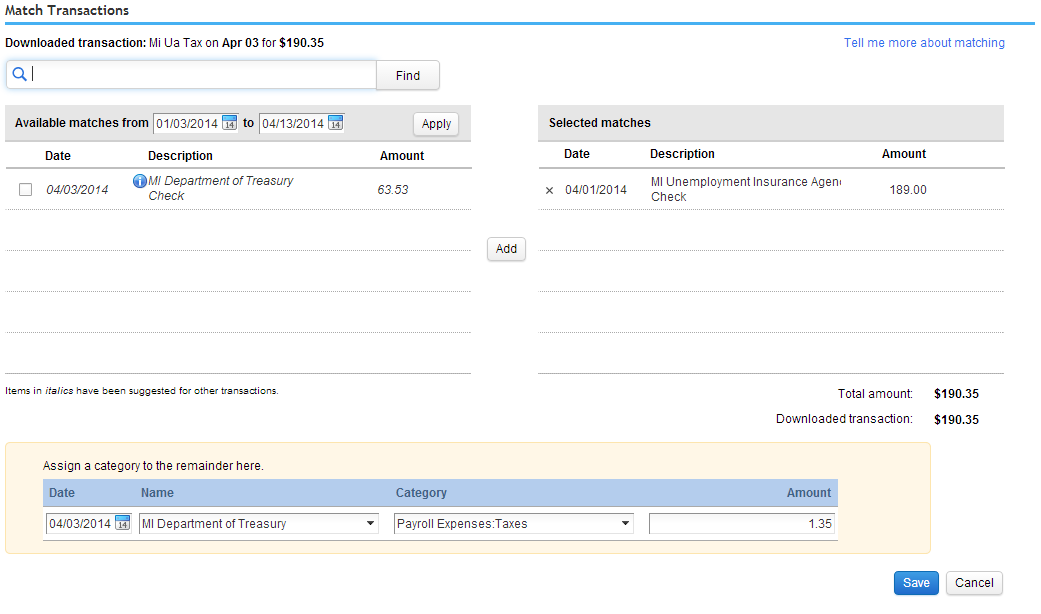Open 'Tell me more about matching' link
The image size is (1041, 614).
[924, 43]
